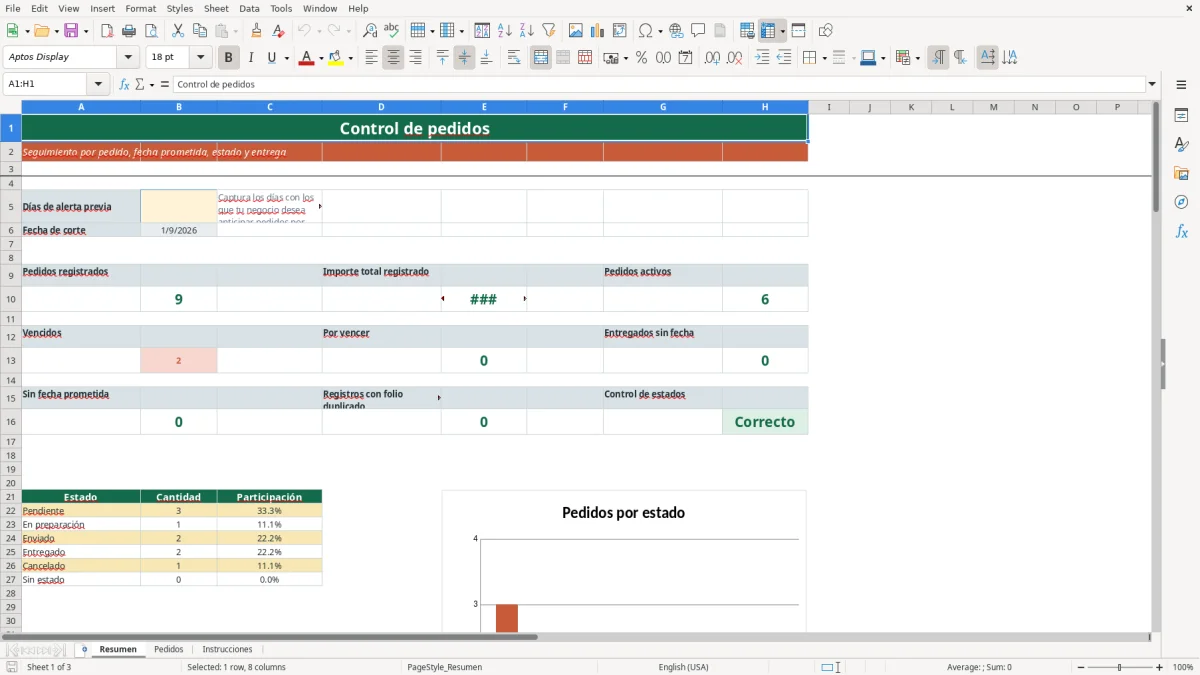Switch to the Pedidos sheet tab
The height and width of the screenshot is (675, 1200).
169,650
